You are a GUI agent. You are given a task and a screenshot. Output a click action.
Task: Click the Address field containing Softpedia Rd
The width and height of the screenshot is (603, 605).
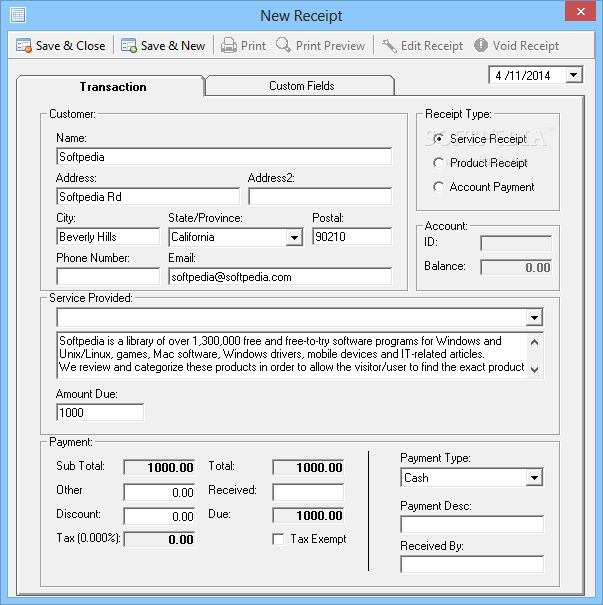tap(148, 197)
